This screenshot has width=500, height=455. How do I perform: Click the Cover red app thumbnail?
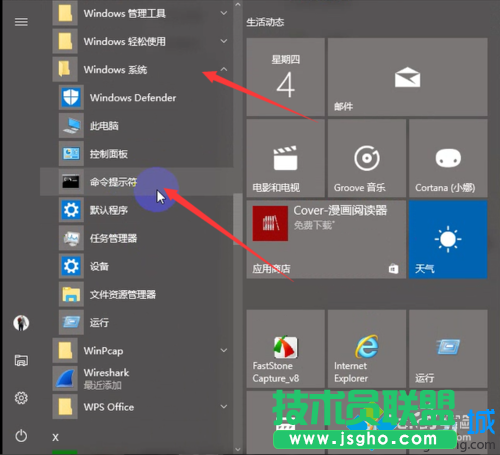(x=270, y=223)
